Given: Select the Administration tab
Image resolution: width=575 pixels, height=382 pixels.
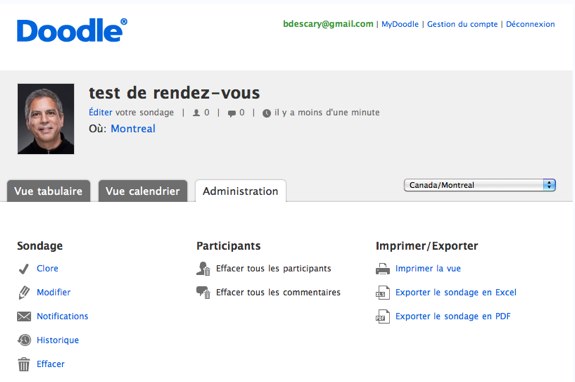Looking at the screenshot, I should (241, 191).
